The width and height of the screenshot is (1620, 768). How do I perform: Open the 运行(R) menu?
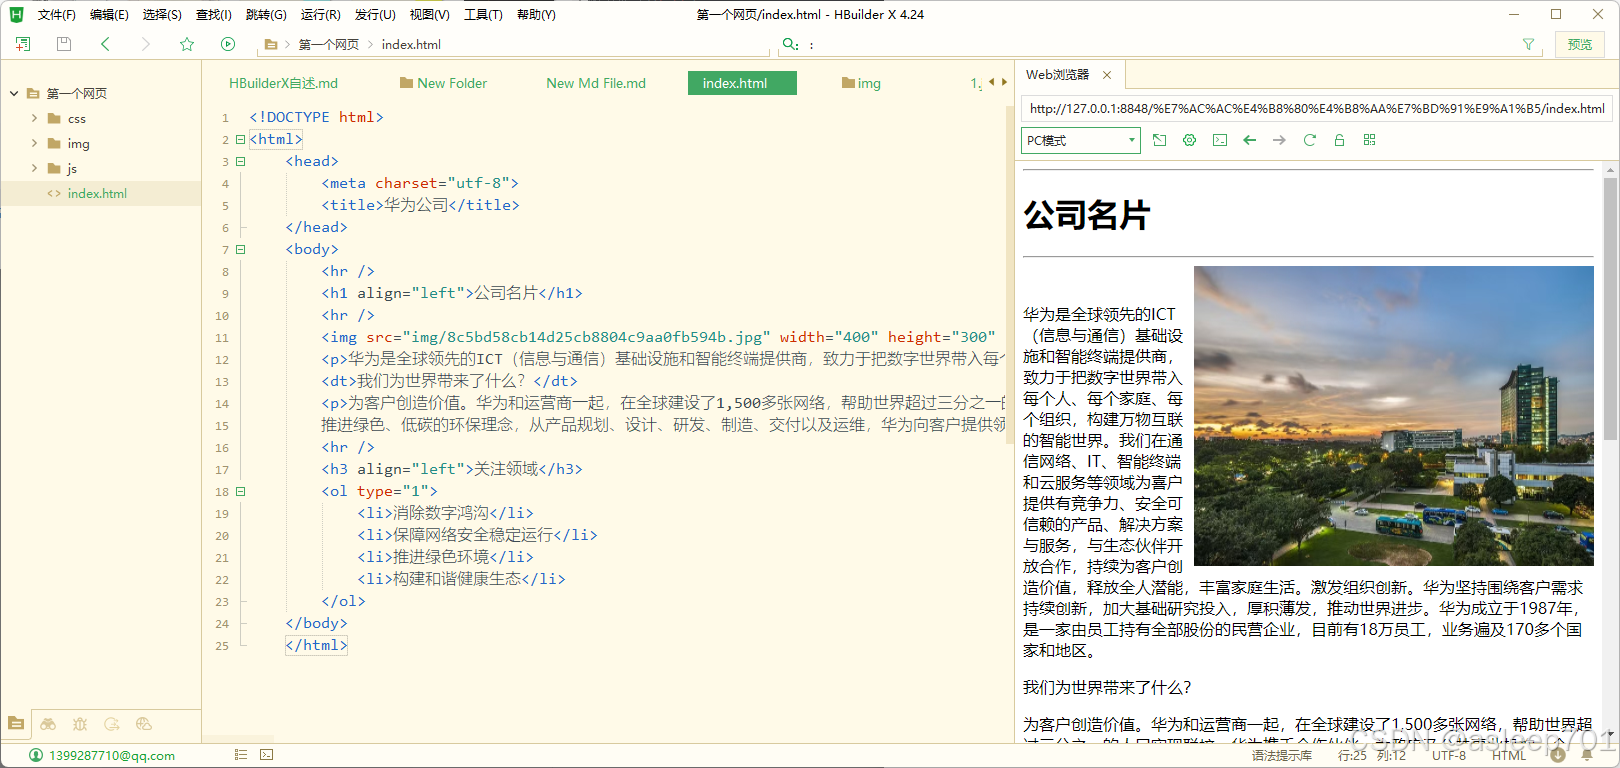pyautogui.click(x=320, y=15)
